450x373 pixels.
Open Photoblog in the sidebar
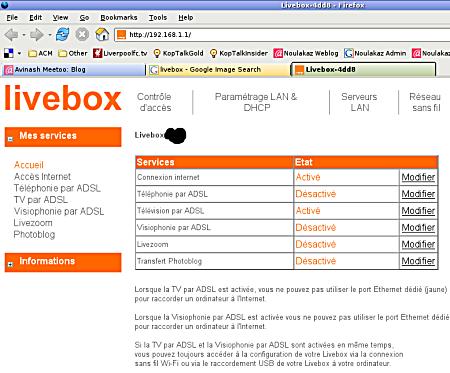(x=34, y=235)
